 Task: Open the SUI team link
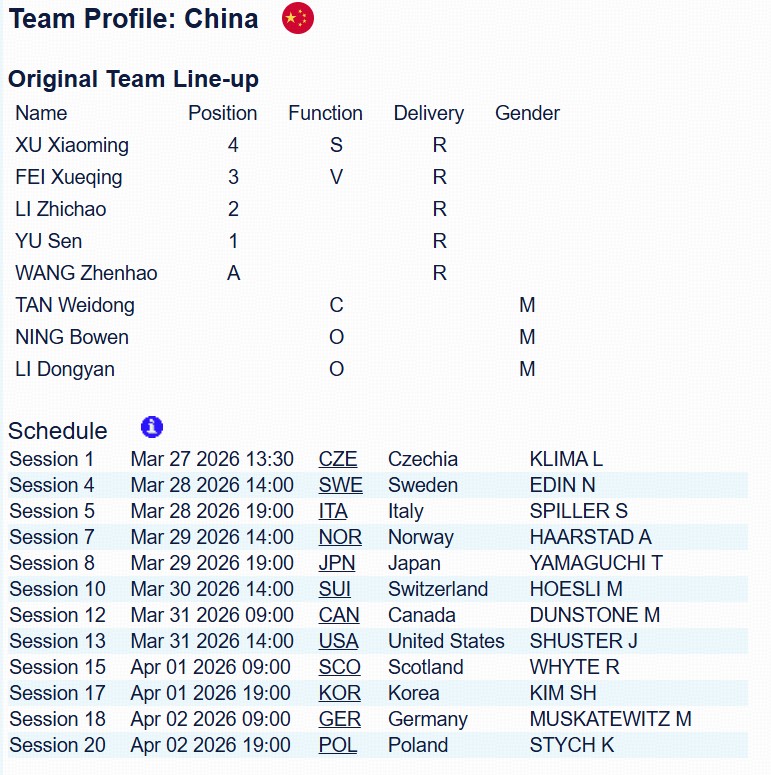pos(335,589)
